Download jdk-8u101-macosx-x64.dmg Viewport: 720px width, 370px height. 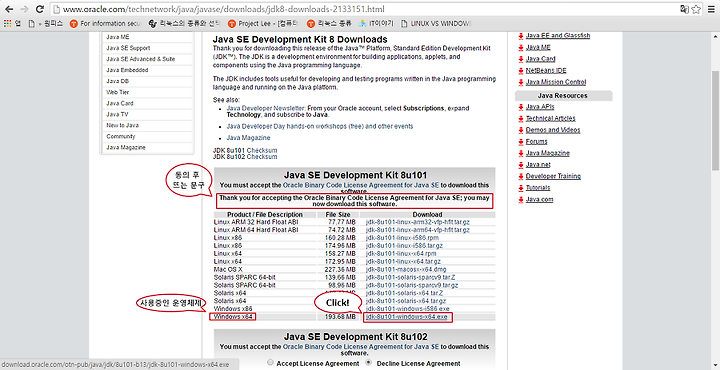[406, 269]
